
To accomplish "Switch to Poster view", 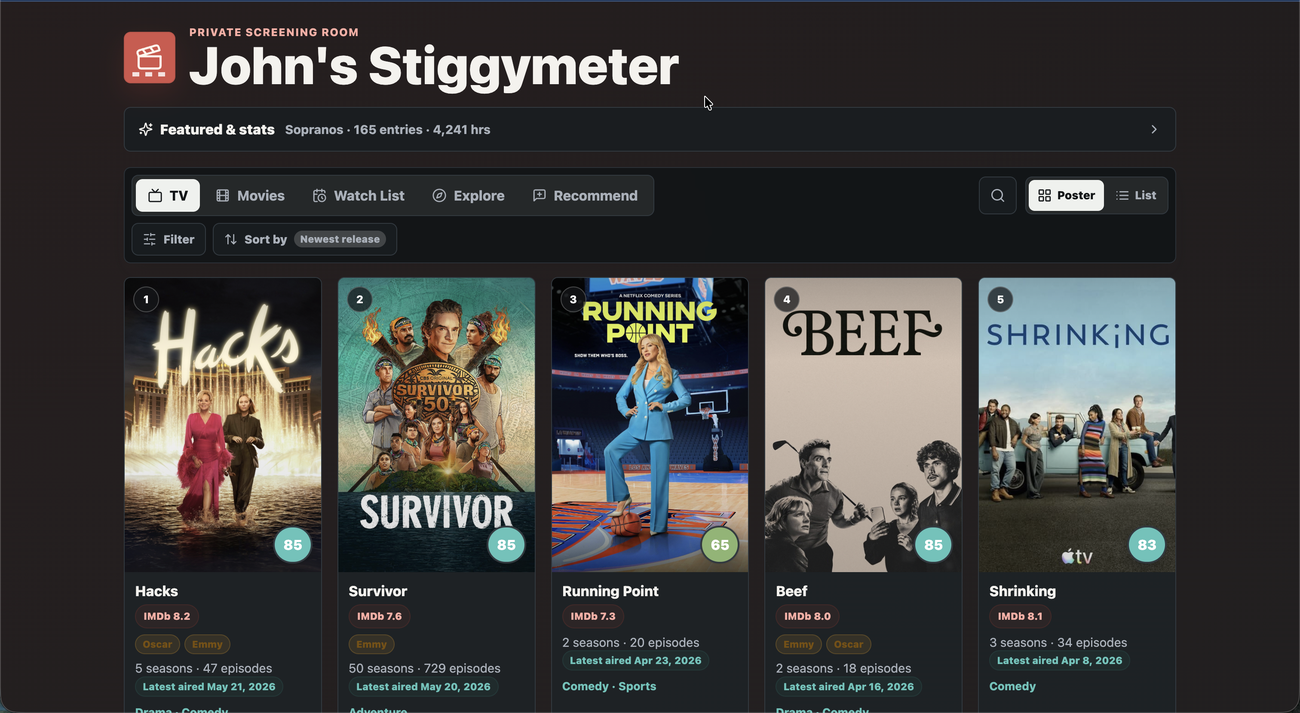I will click(x=1066, y=196).
